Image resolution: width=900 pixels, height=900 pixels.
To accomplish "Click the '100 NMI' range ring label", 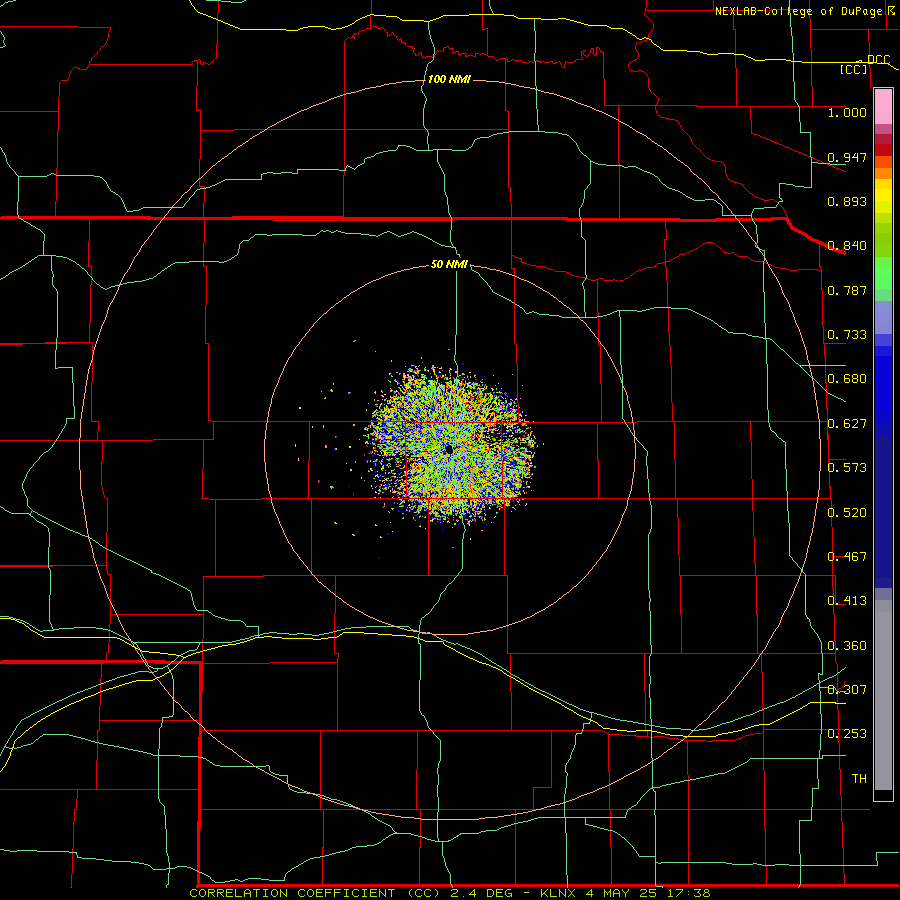I will 449,79.
